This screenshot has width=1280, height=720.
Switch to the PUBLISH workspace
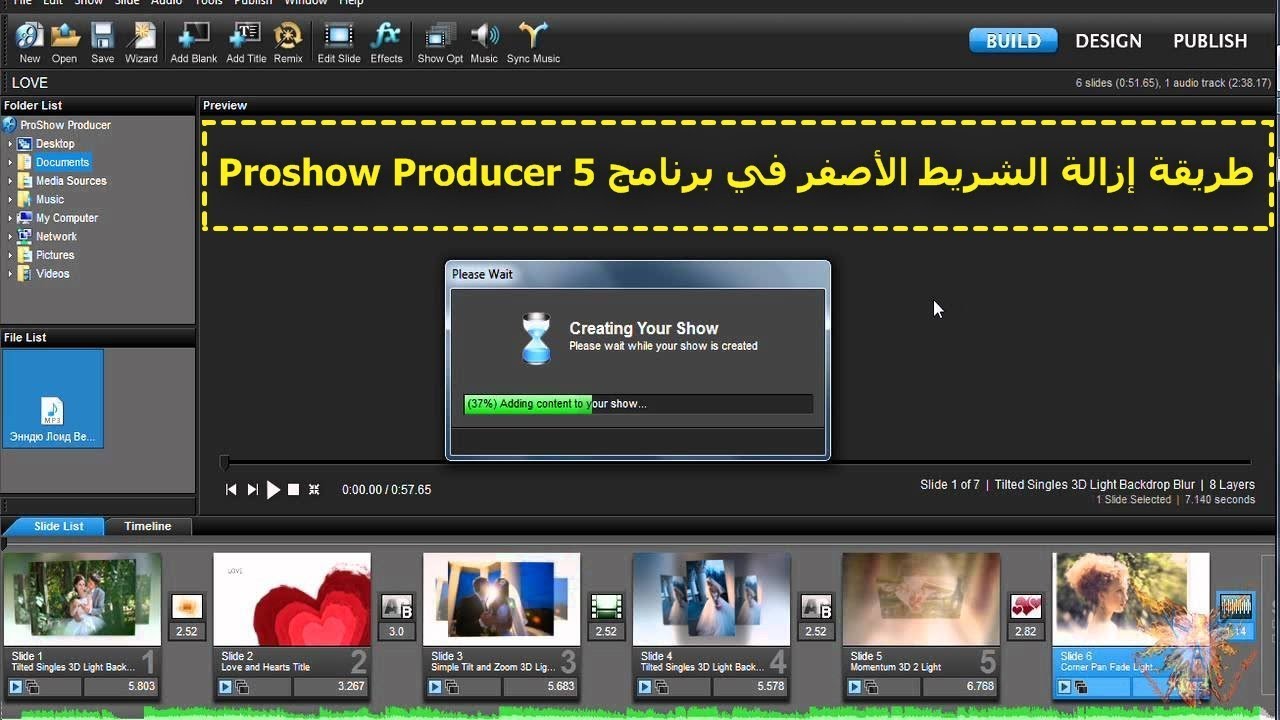point(1210,41)
